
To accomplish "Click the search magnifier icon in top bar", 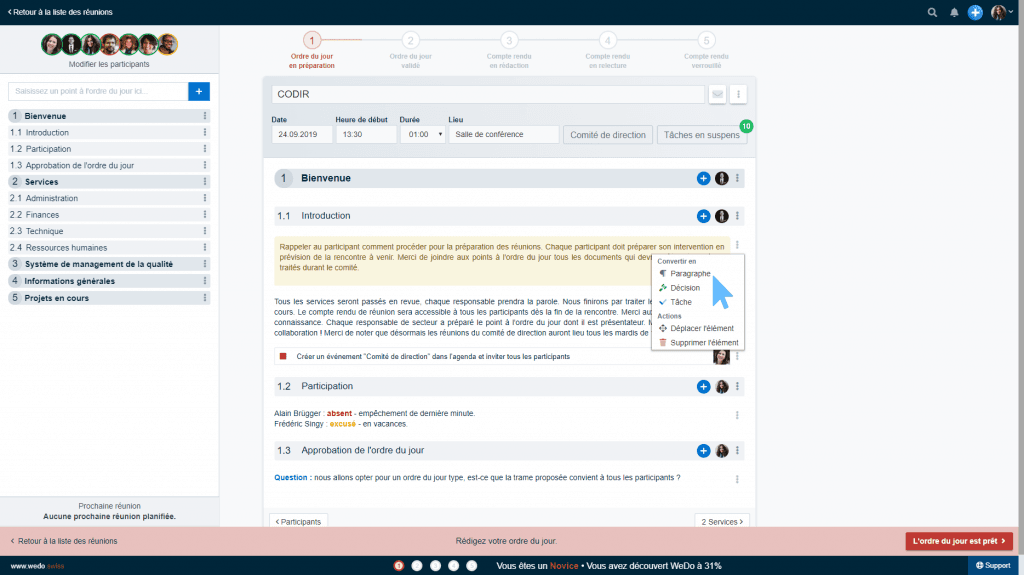I will coord(932,12).
